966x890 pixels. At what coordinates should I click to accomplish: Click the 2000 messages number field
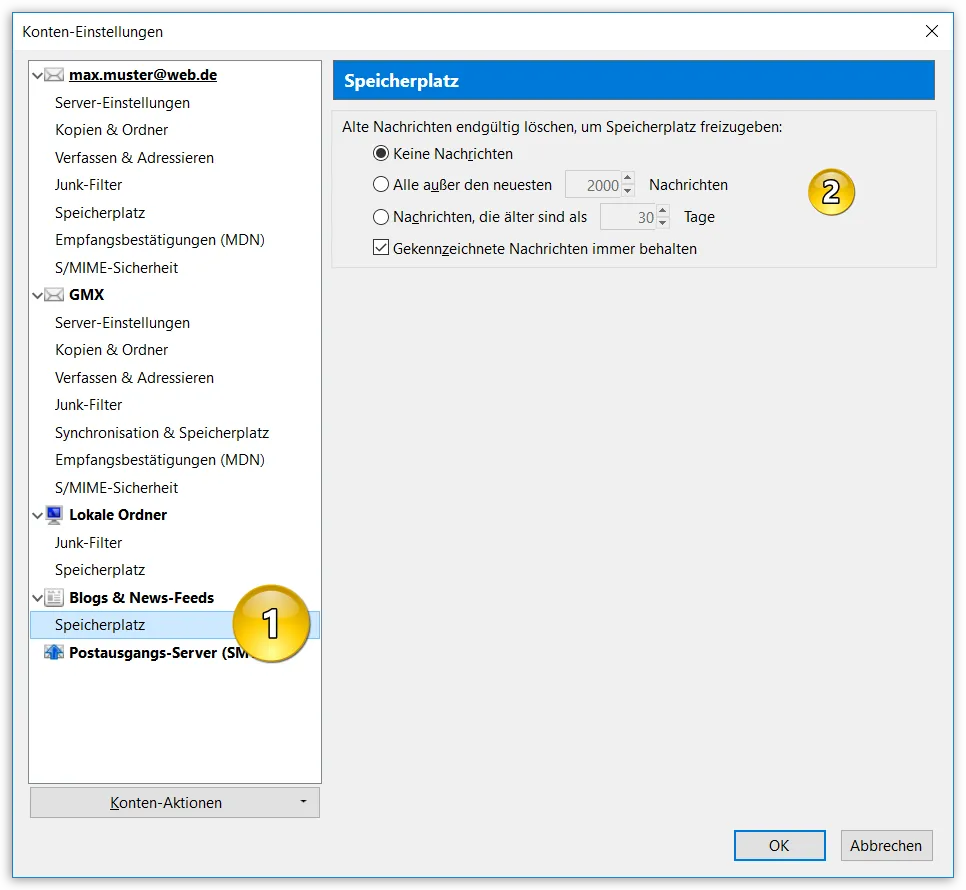pyautogui.click(x=593, y=185)
